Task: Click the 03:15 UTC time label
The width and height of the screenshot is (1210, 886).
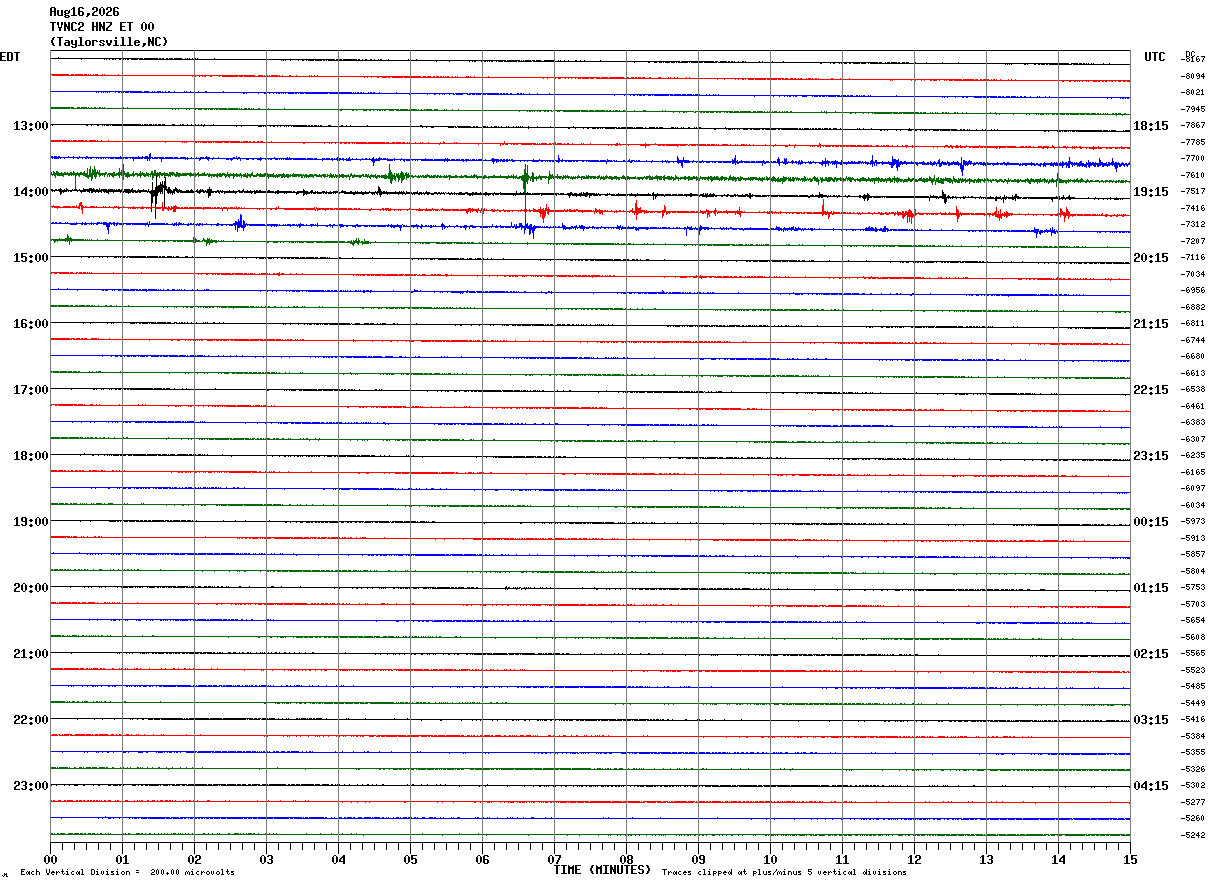Action: click(1151, 720)
